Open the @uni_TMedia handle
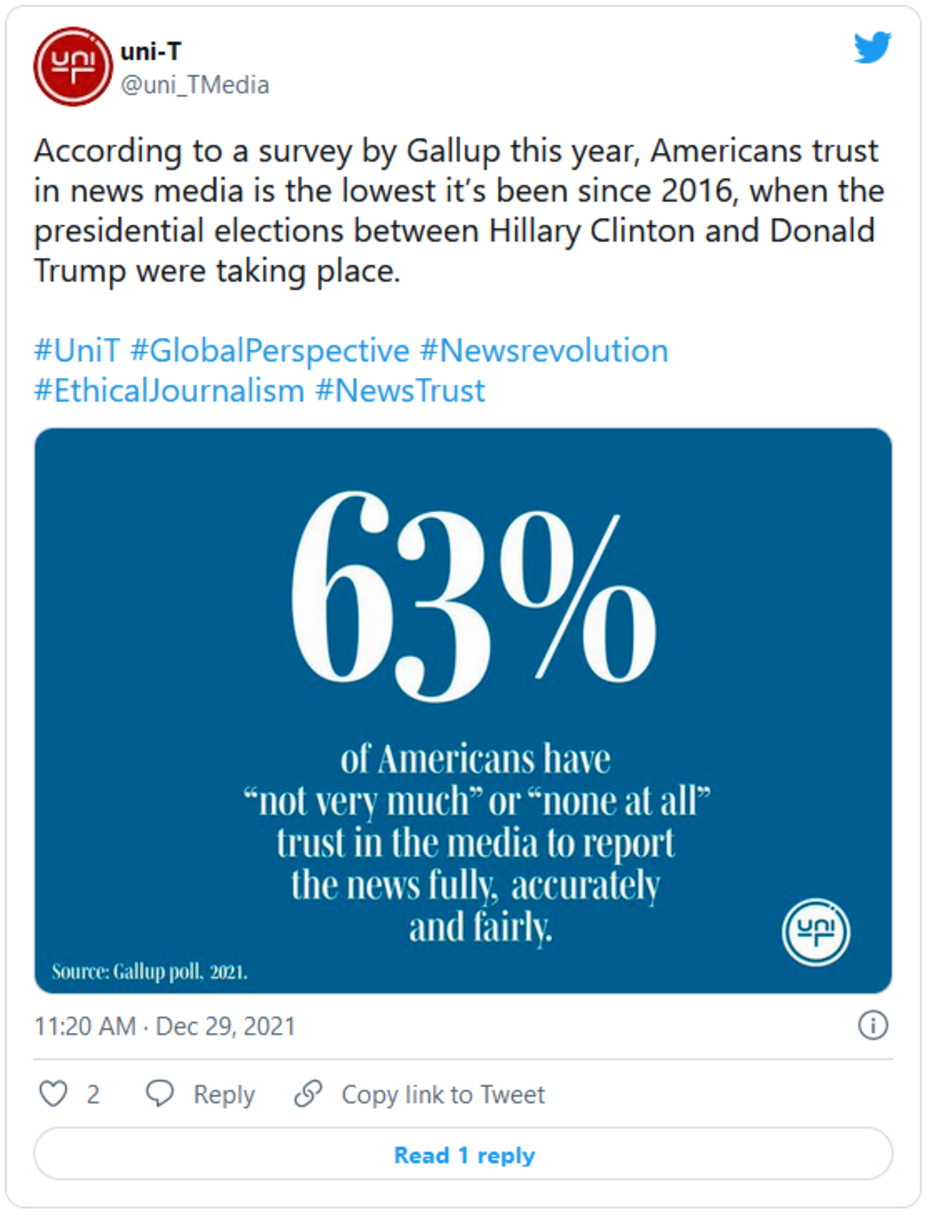Viewport: 930px width, 1215px height. coord(195,86)
